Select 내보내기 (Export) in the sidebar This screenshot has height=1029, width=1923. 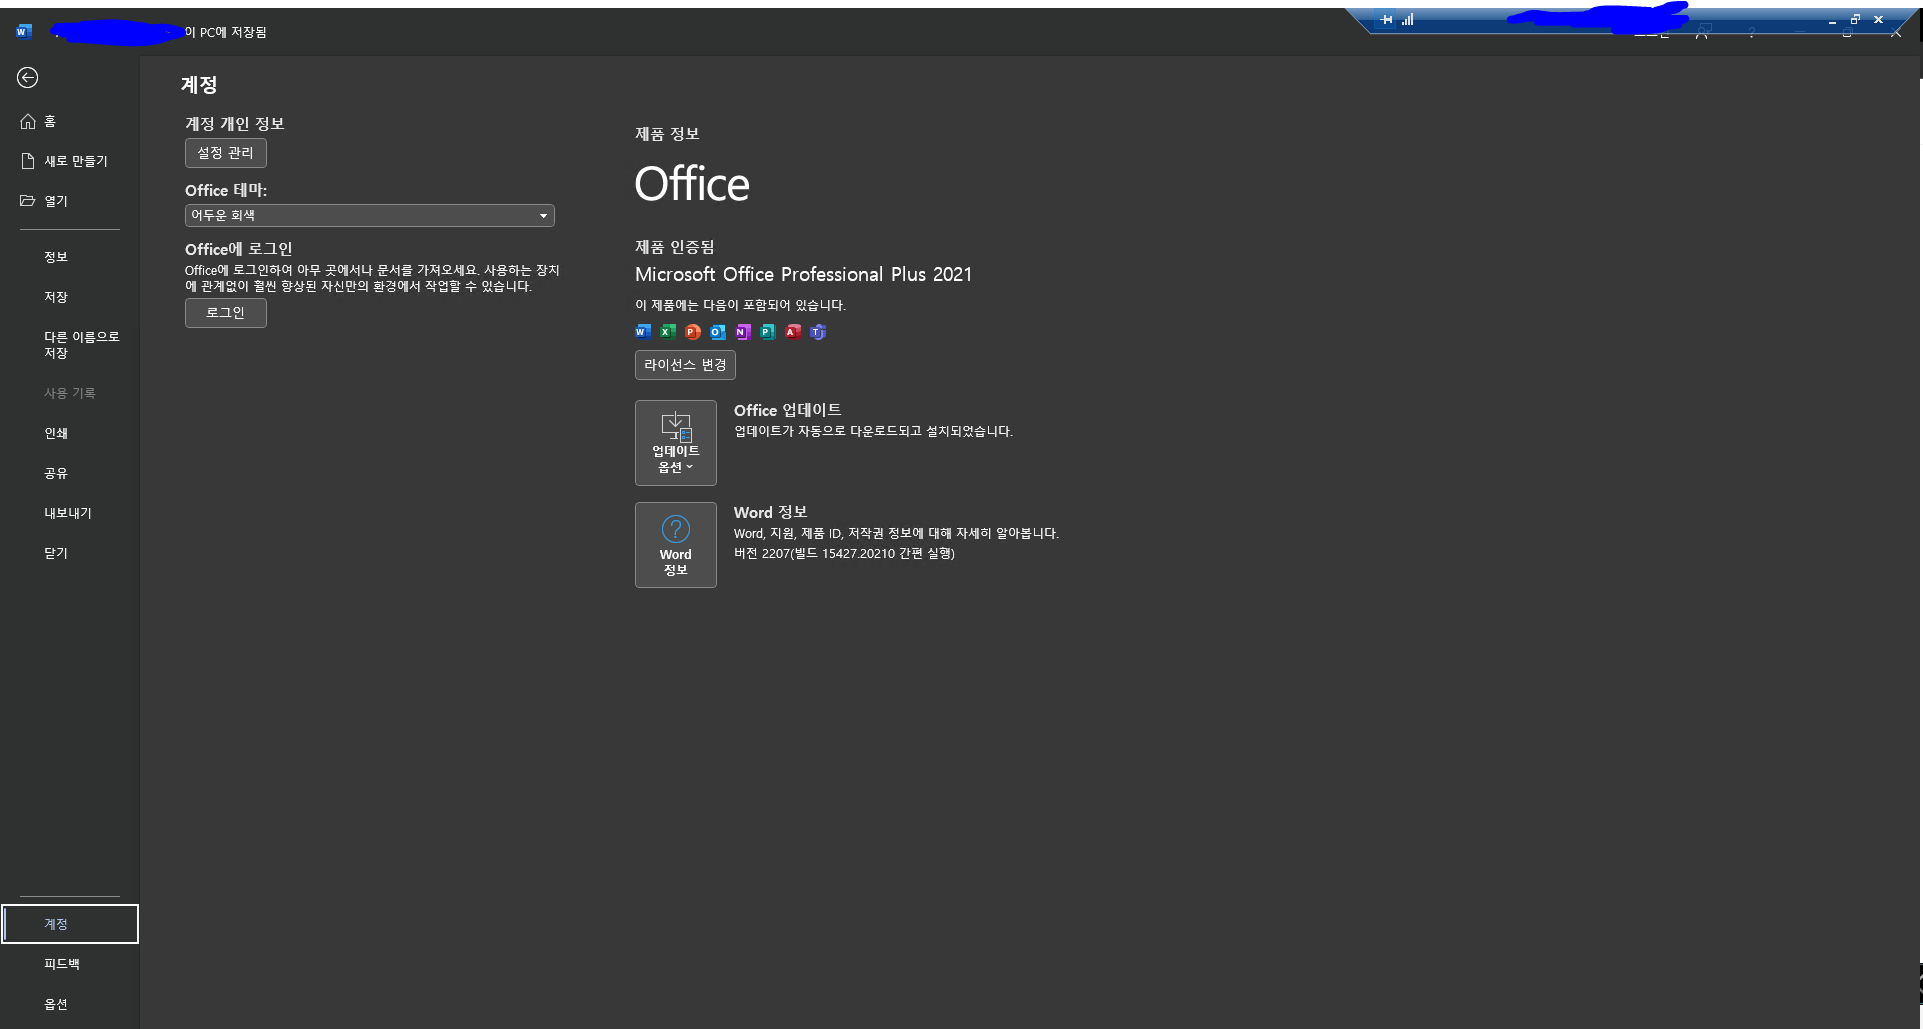tap(70, 513)
